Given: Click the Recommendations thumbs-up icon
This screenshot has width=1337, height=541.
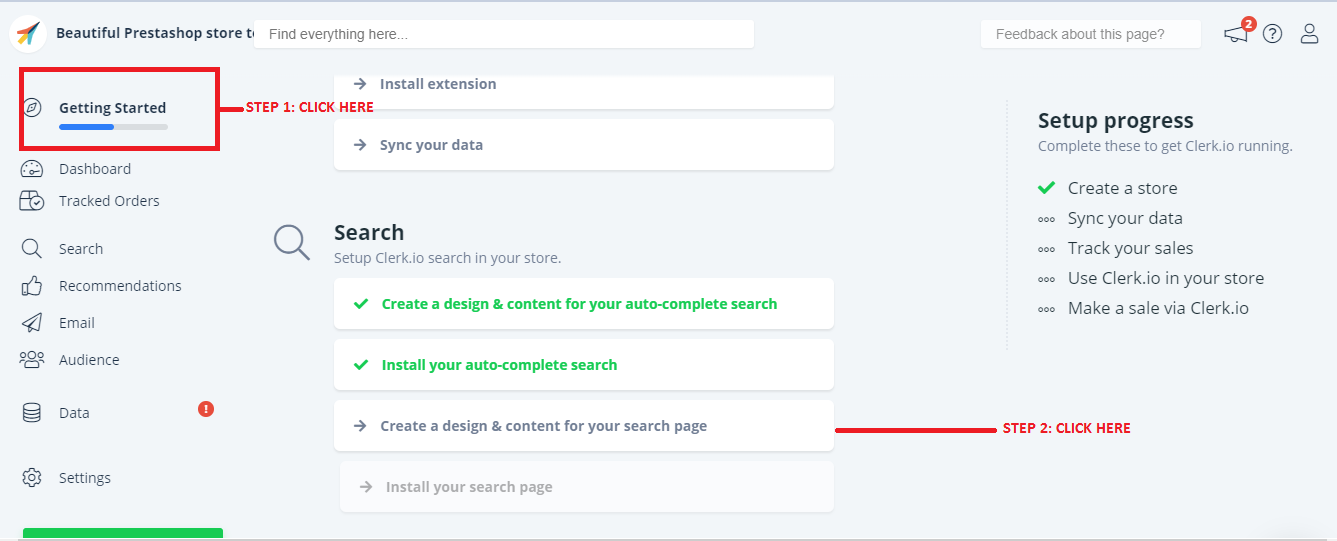Looking at the screenshot, I should 32,286.
